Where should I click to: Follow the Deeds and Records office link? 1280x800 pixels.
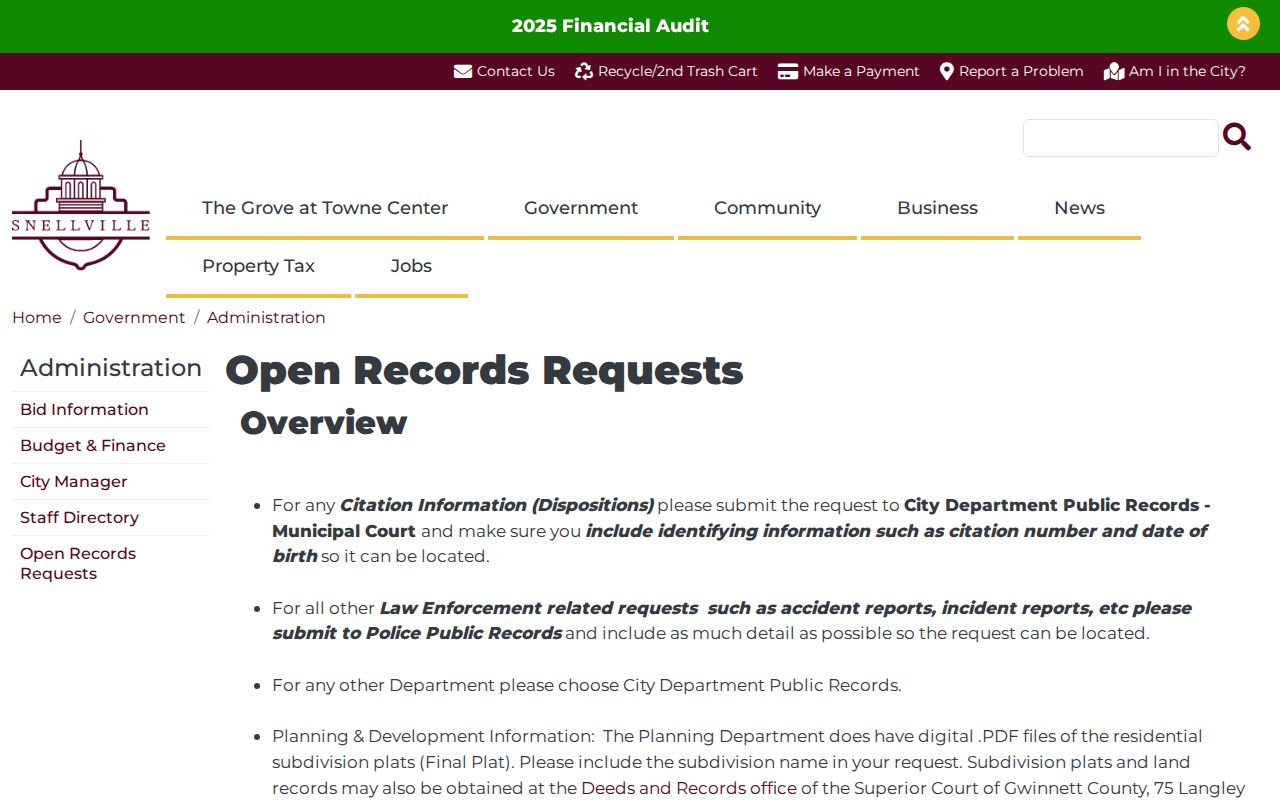point(689,788)
